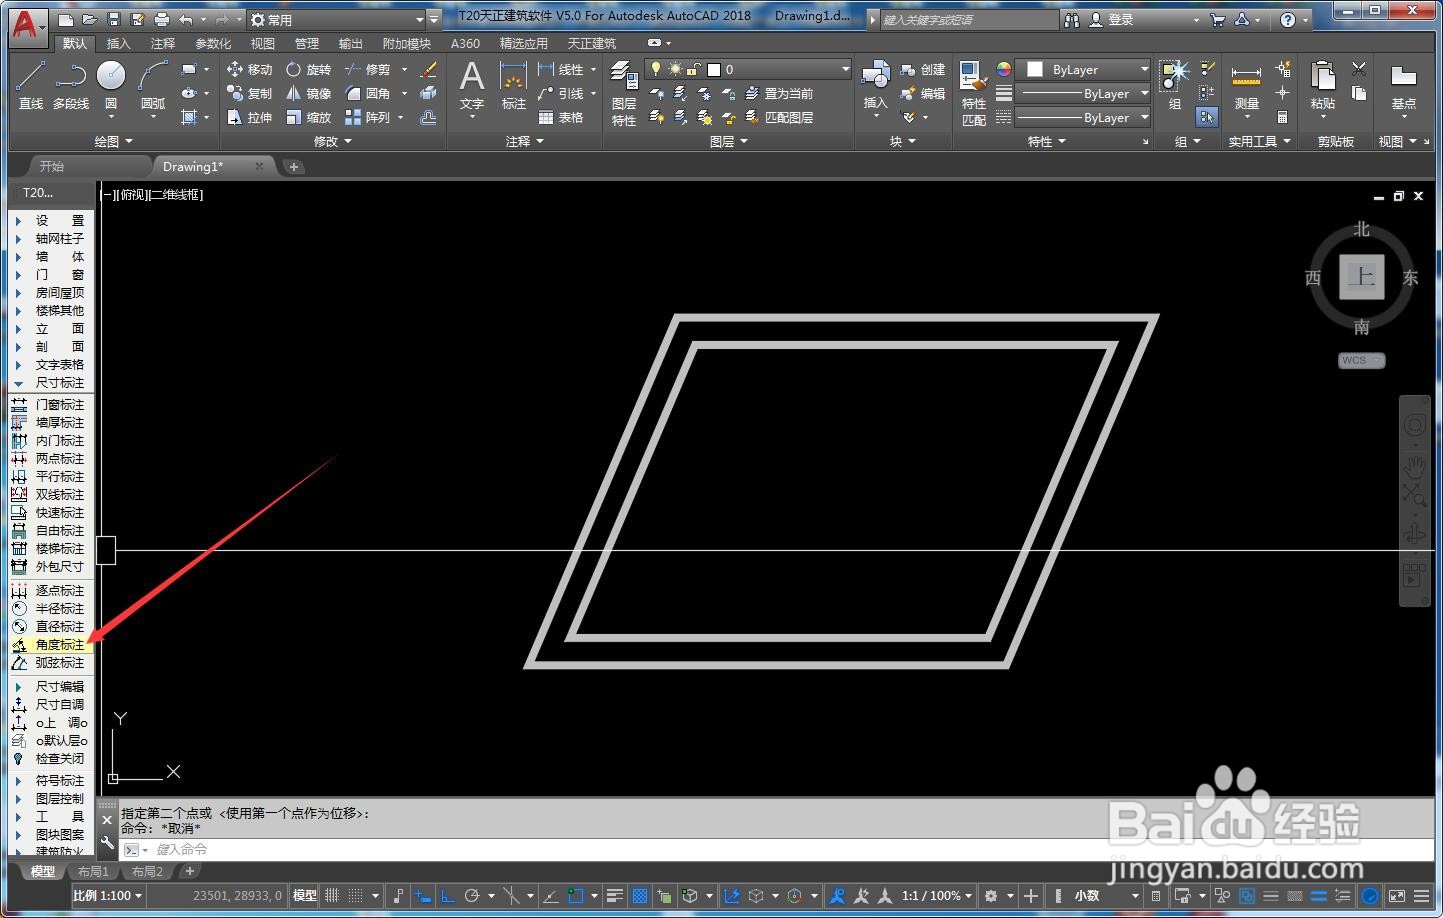Click the 旋转 rotate tool
The image size is (1443, 918).
pos(308,69)
